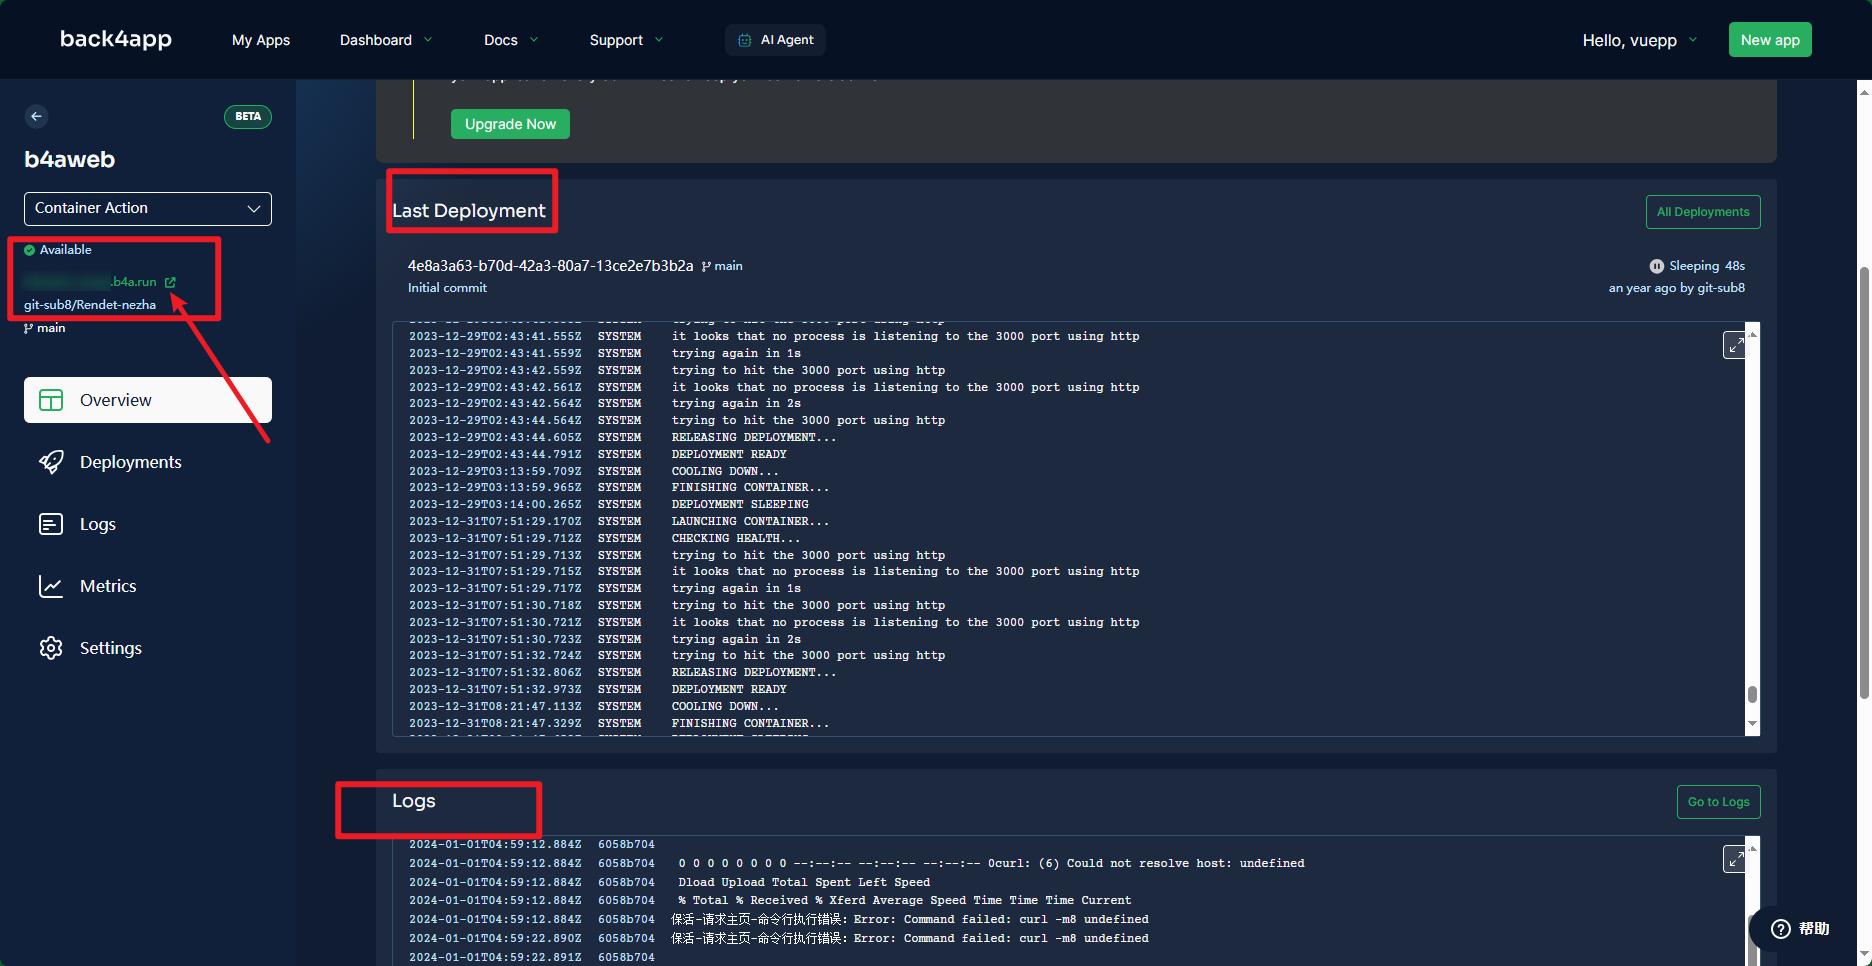Select the Overview sidebar tab

(x=148, y=400)
